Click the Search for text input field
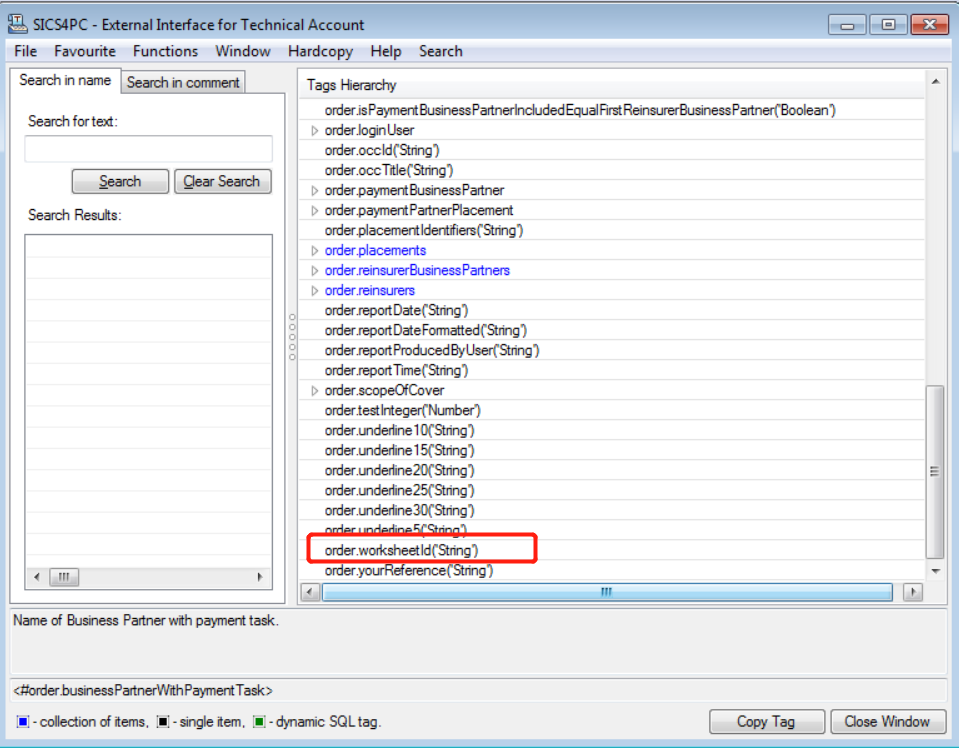The image size is (959, 748). [x=148, y=149]
